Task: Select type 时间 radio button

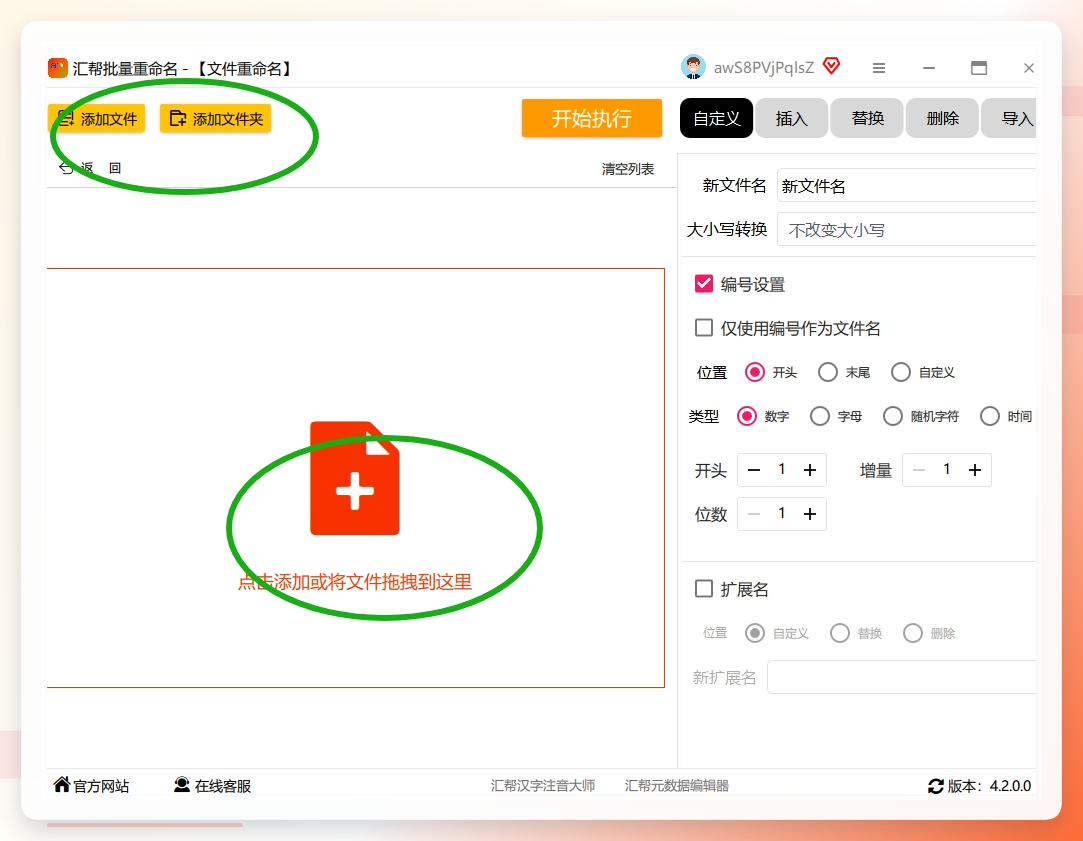Action: tap(990, 416)
